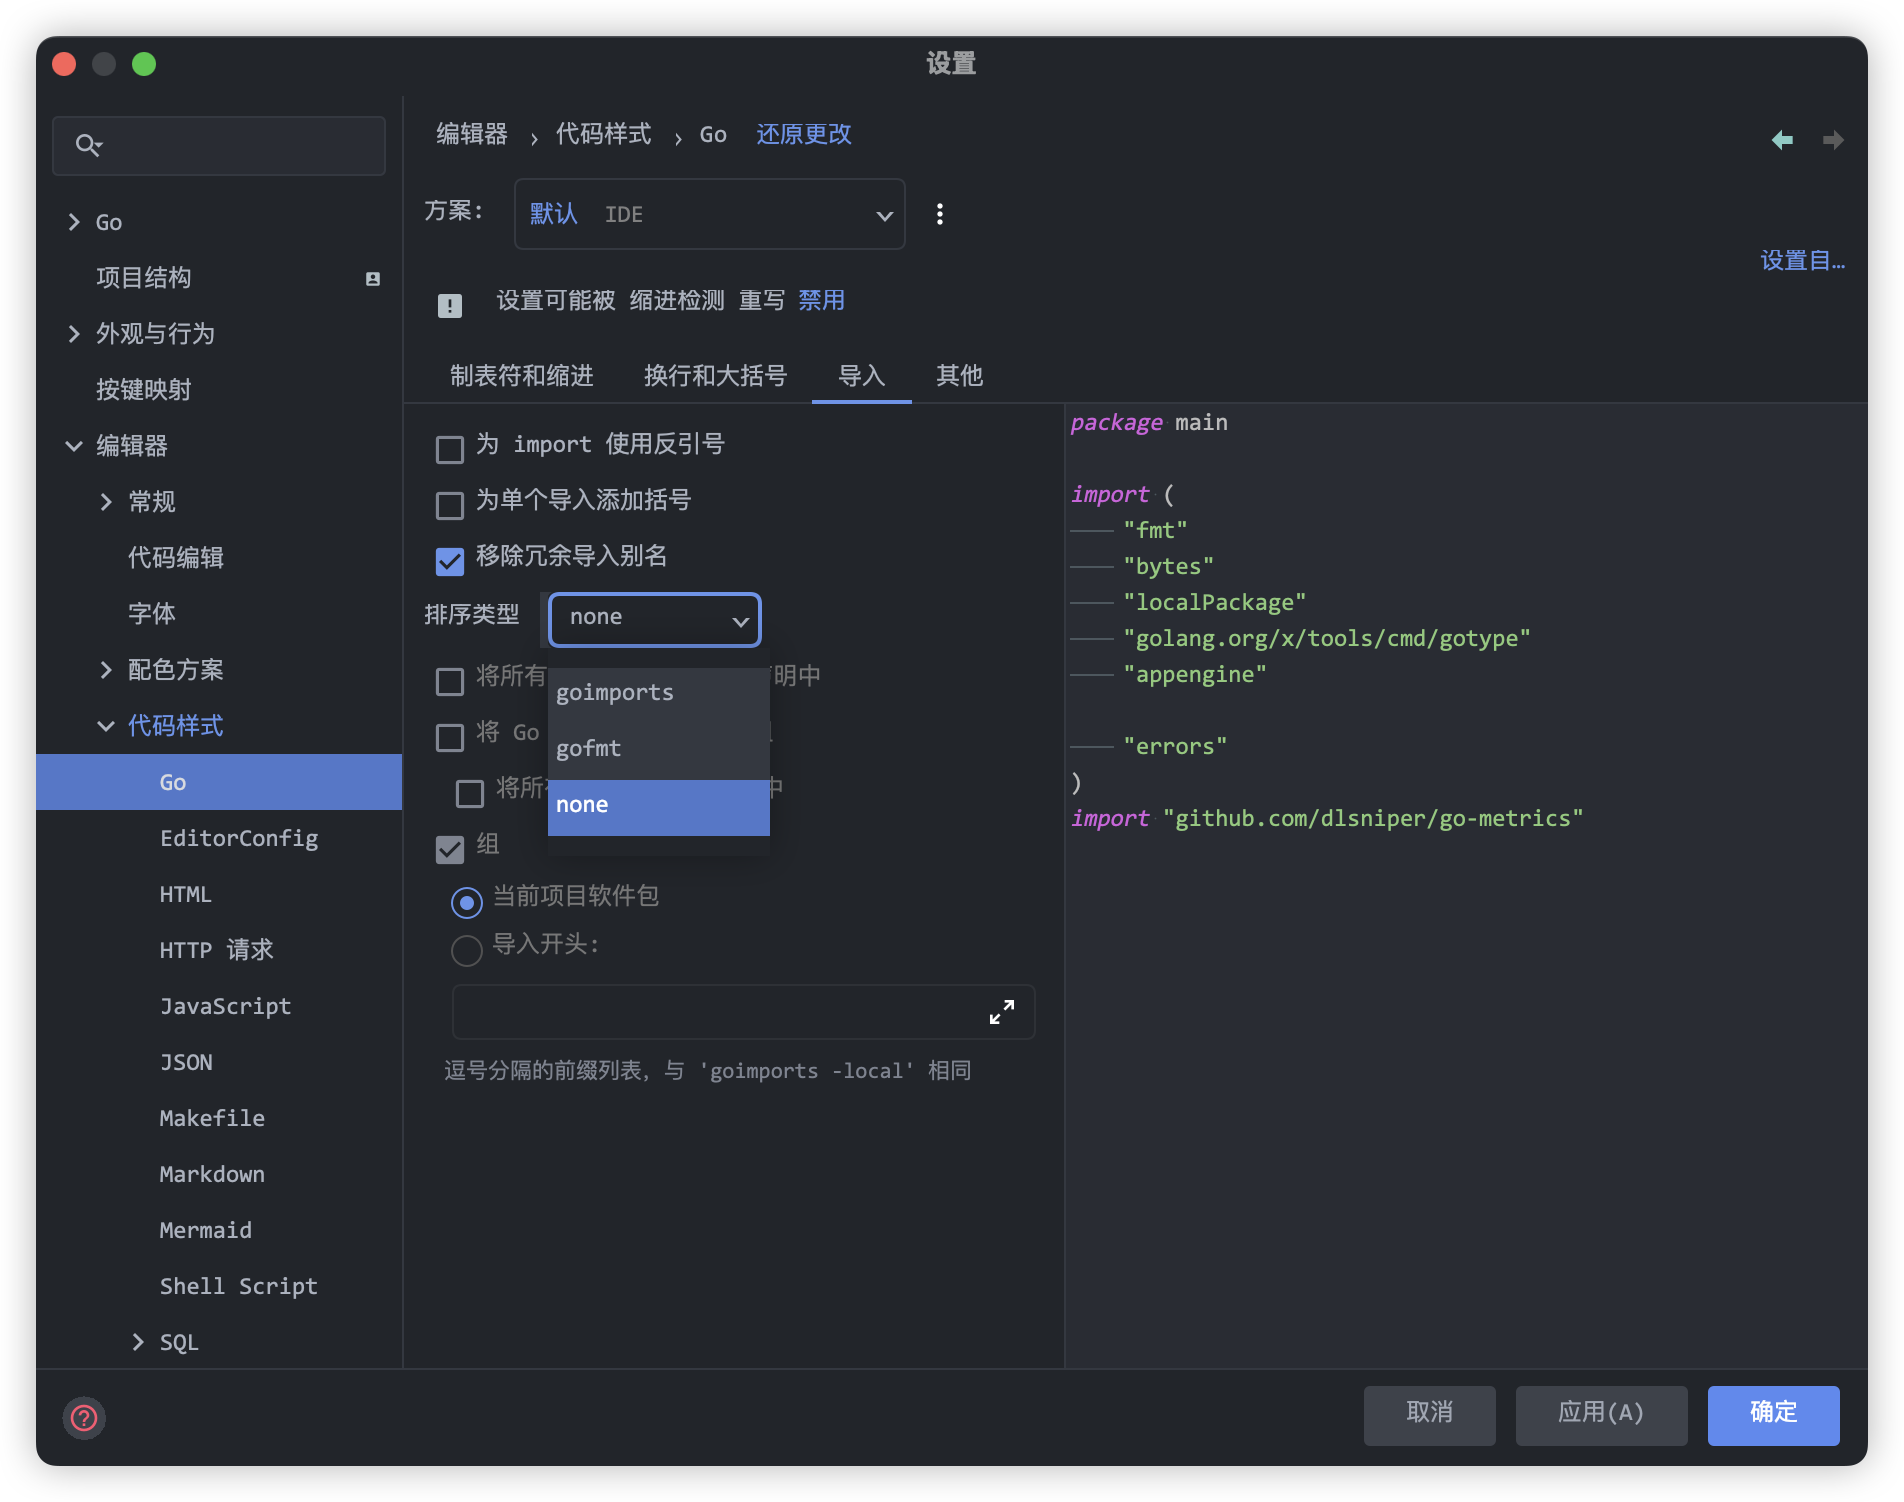The height and width of the screenshot is (1502, 1904).
Task: Switch to the 制表符和缩进 tab
Action: [521, 376]
